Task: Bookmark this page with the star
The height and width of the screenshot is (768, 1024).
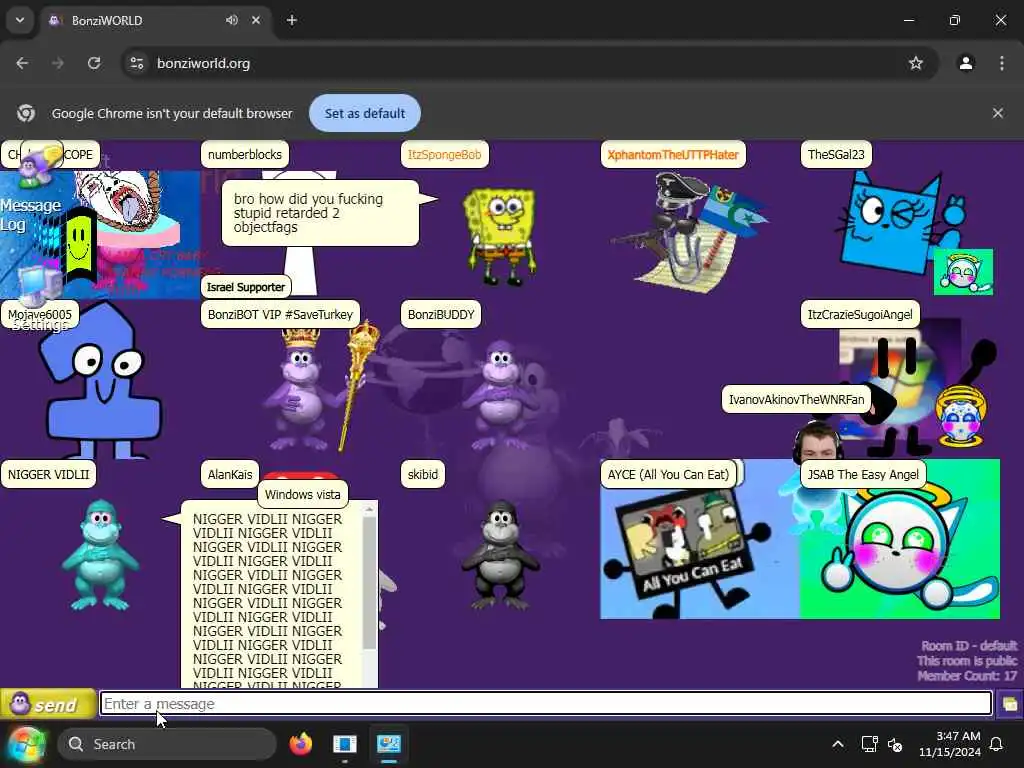Action: pos(916,63)
